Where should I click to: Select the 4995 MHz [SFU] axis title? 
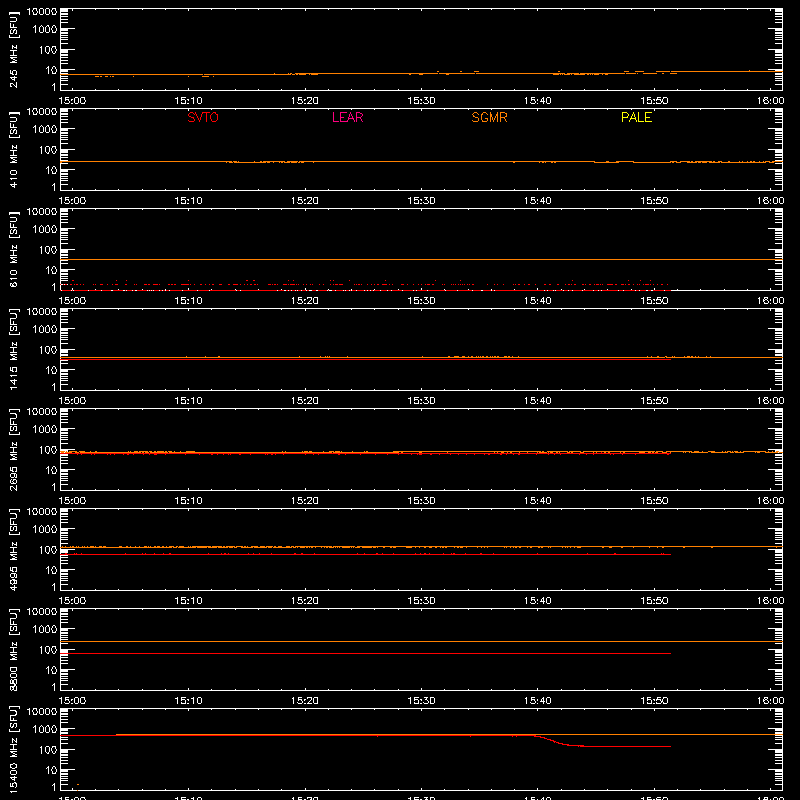[x=13, y=549]
